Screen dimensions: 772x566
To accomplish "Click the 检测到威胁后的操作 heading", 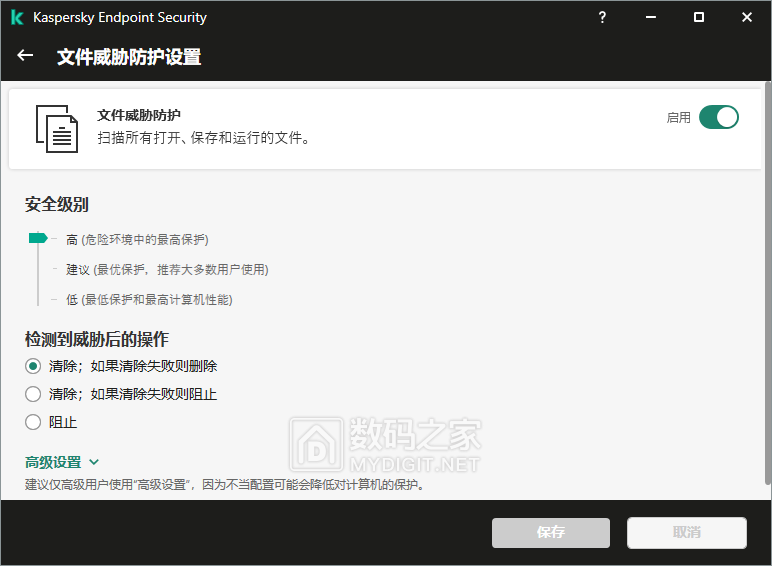I will point(97,339).
